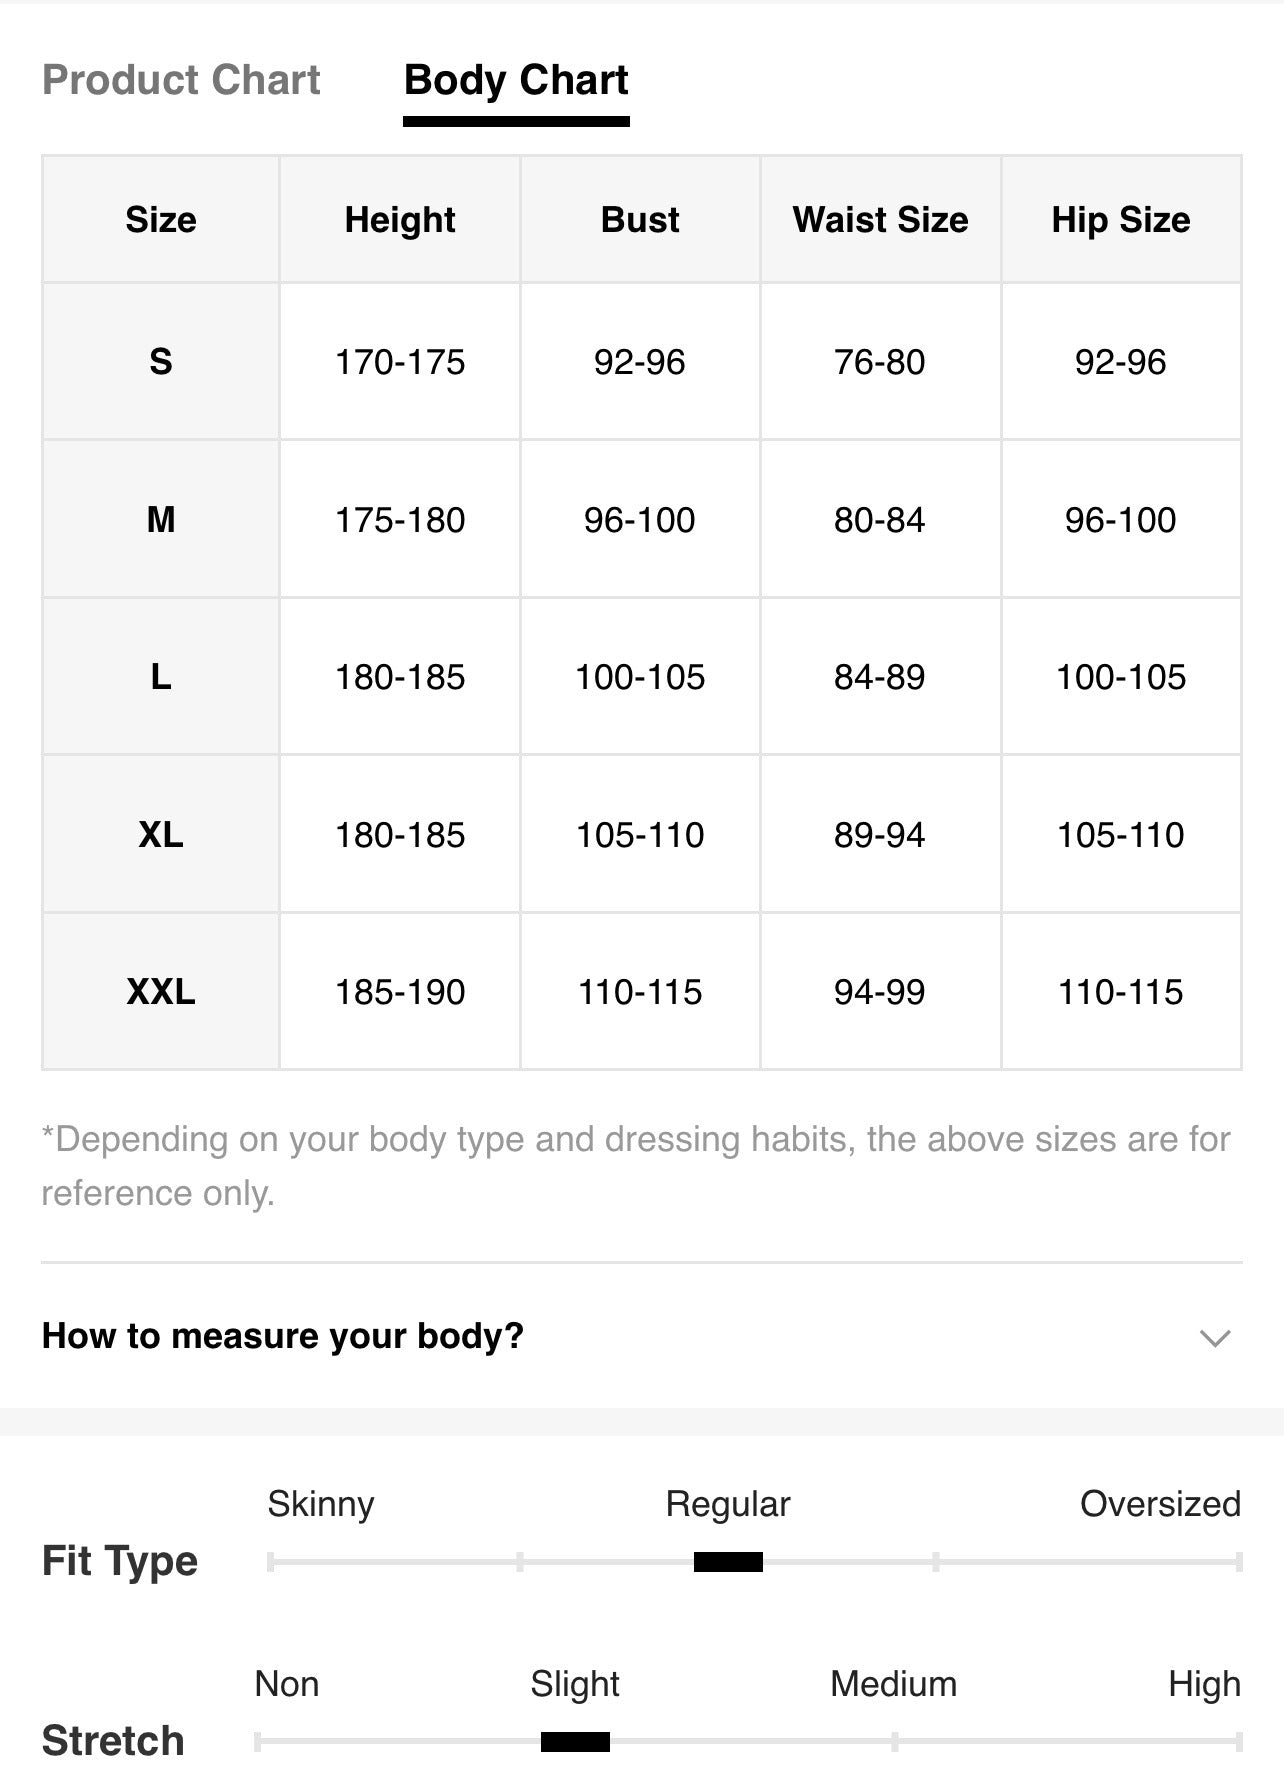Select the M size row
The height and width of the screenshot is (1792, 1284).
click(x=641, y=519)
